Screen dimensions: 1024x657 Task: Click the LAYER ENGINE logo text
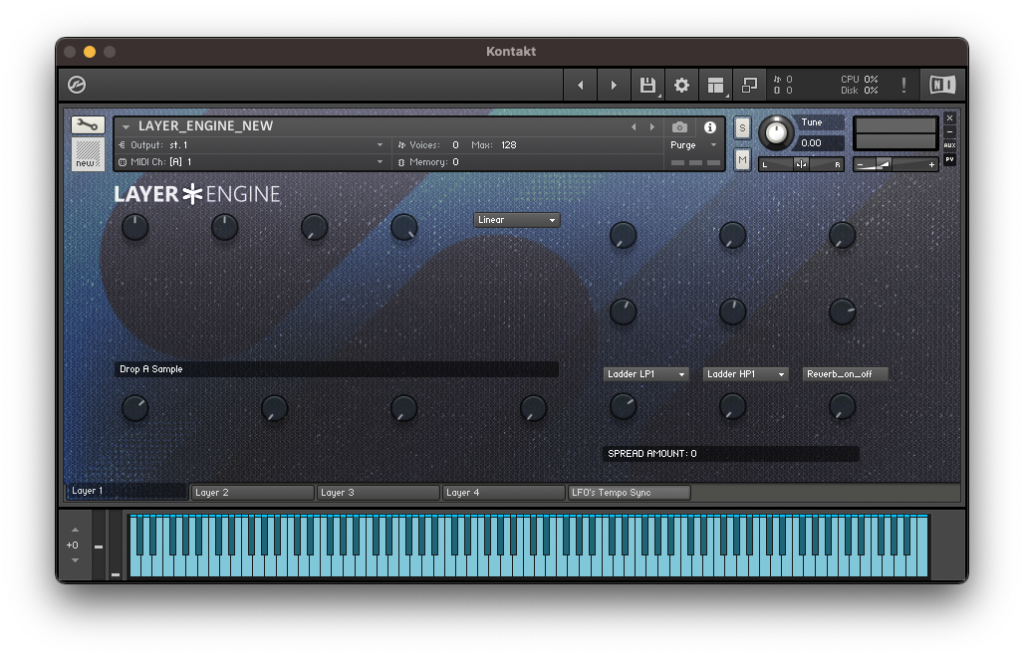197,194
